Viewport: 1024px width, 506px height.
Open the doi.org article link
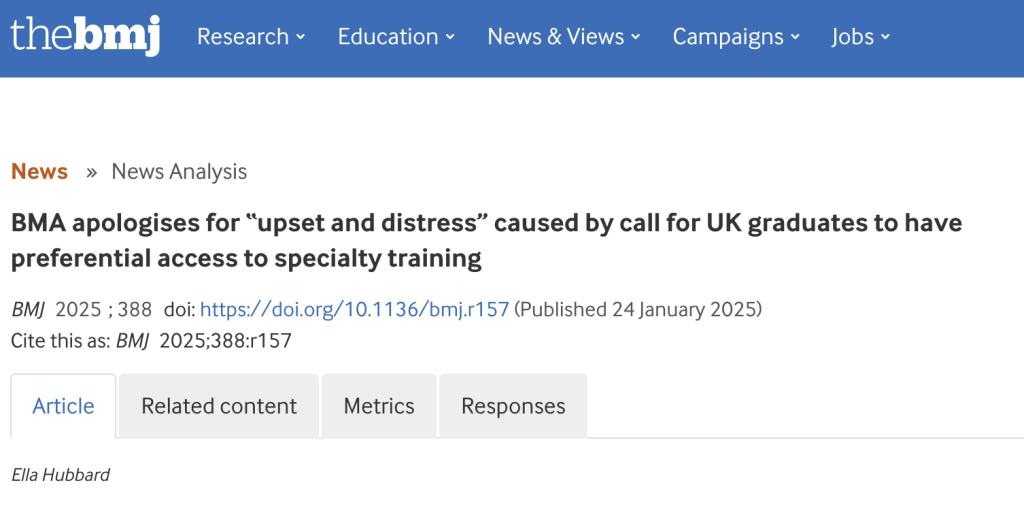355,310
